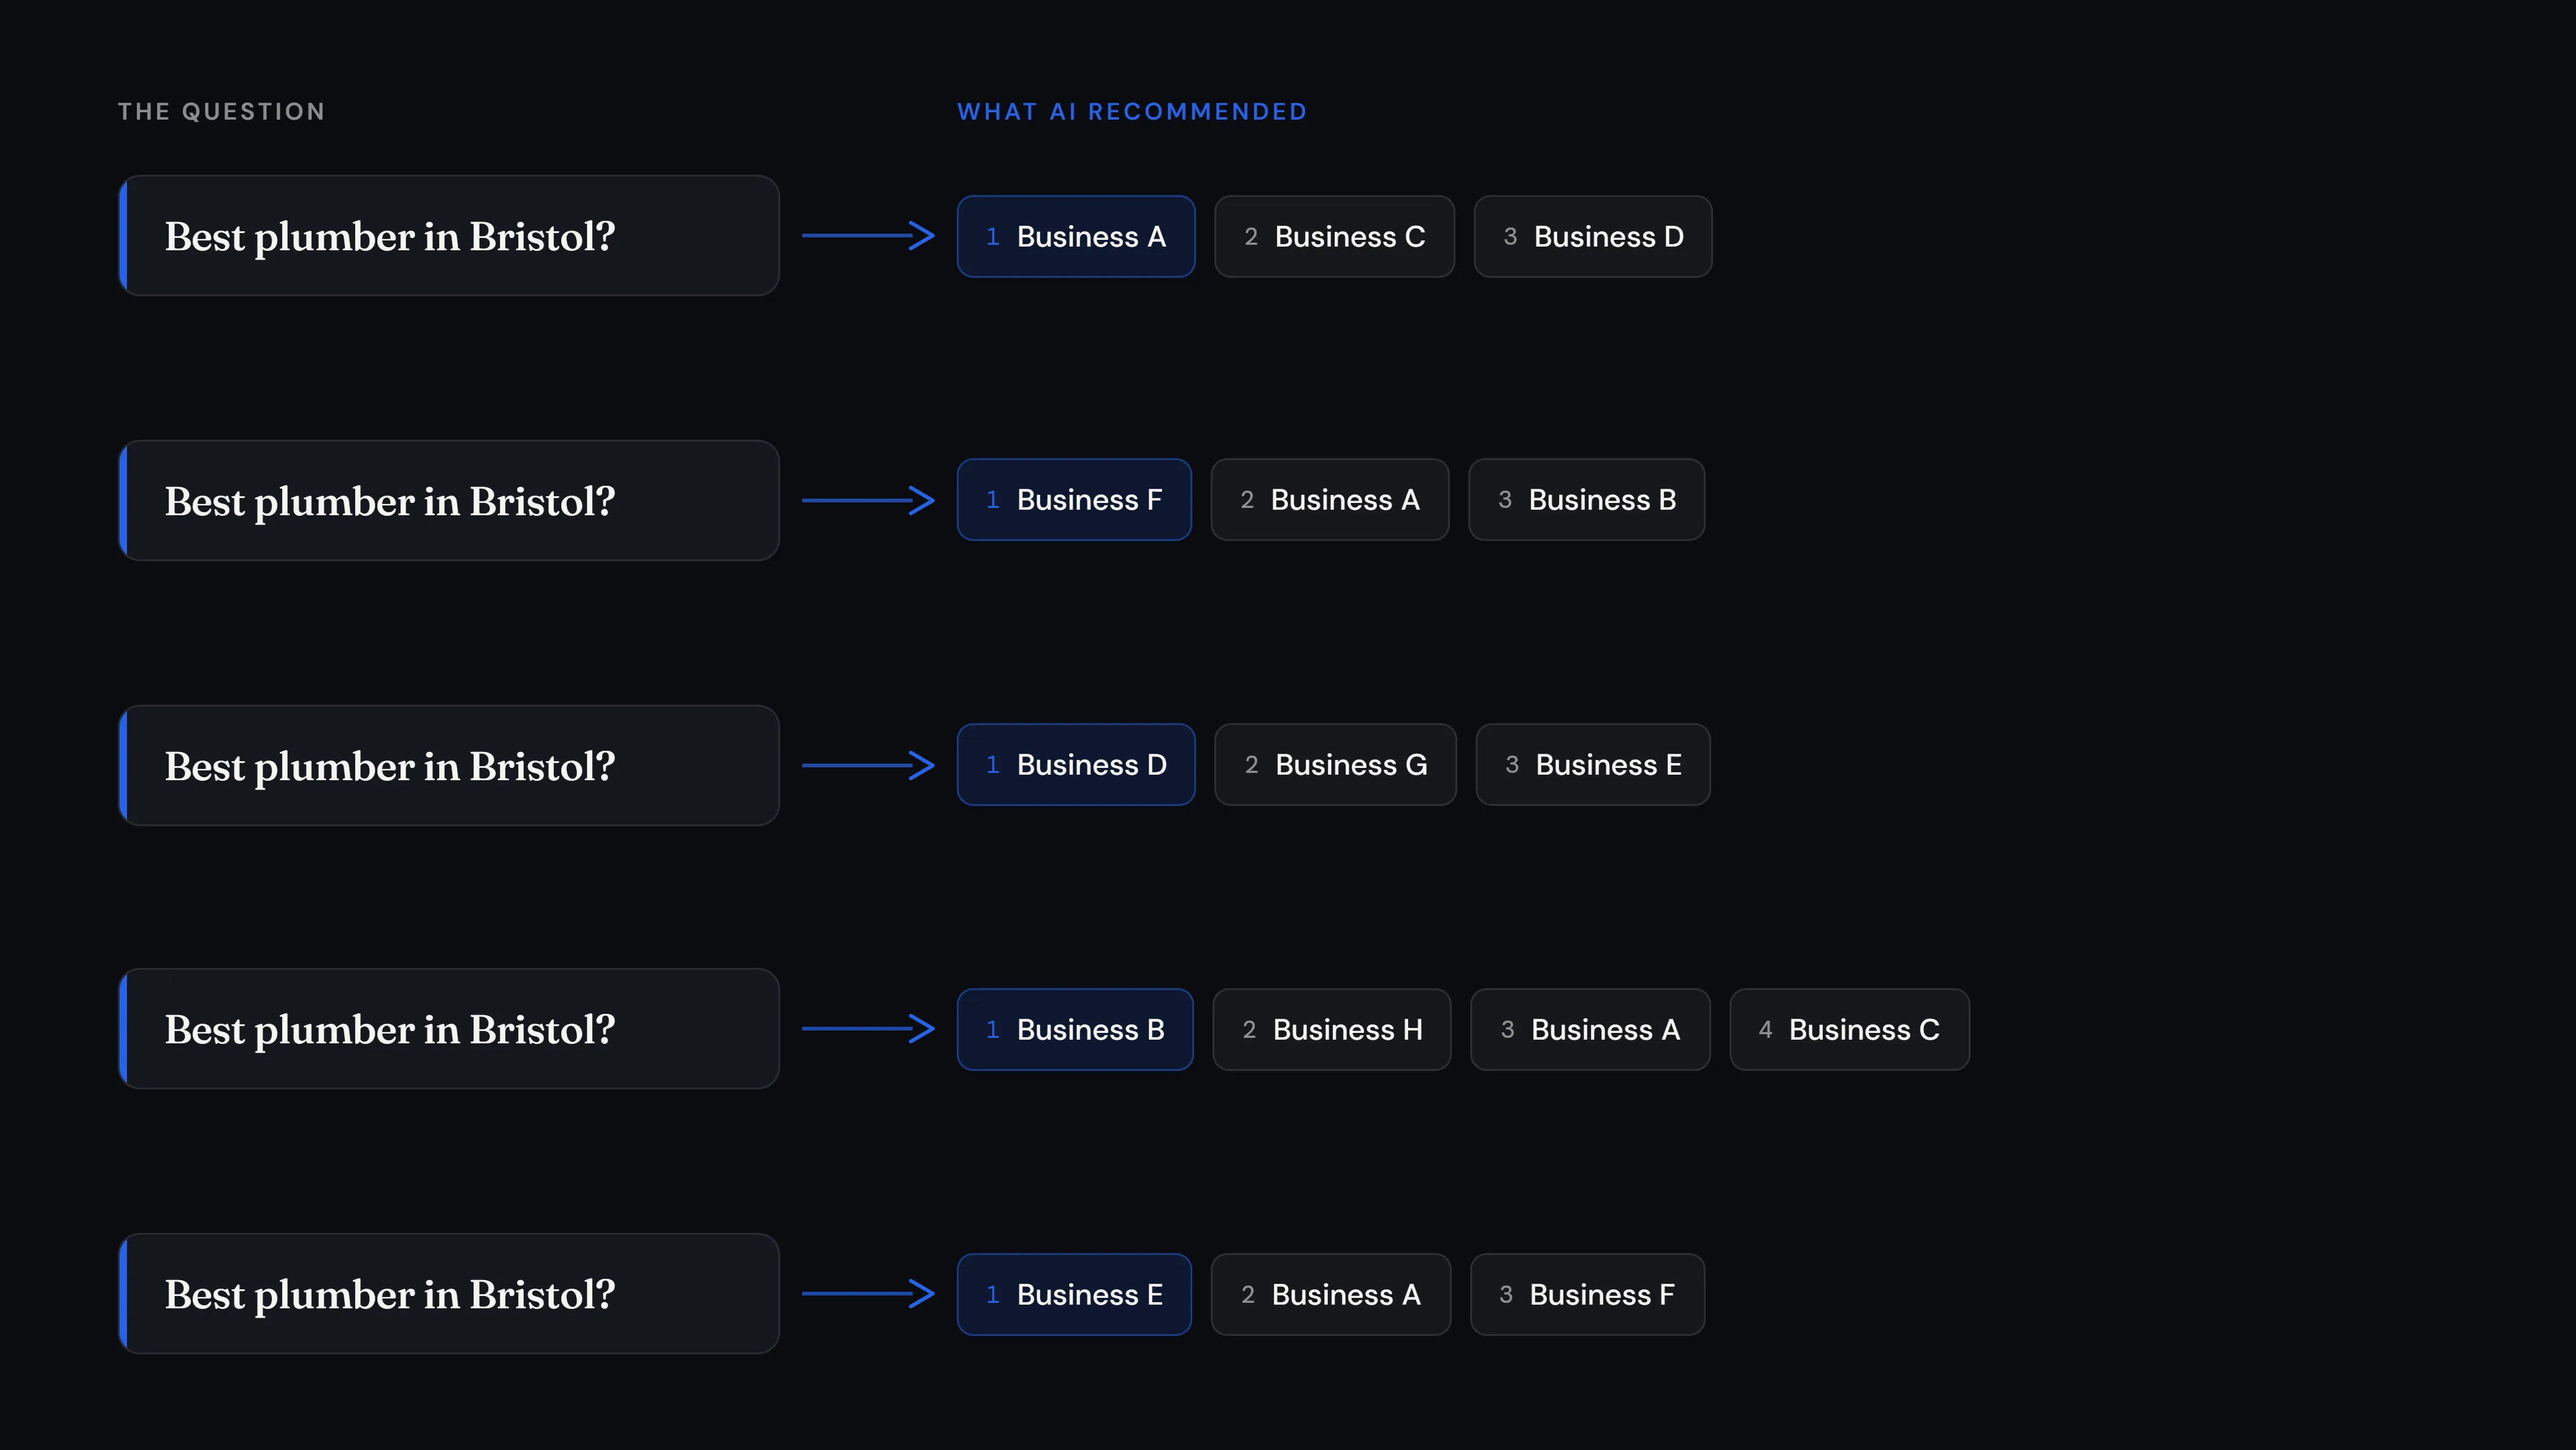2576x1450 pixels.
Task: Click Business F ranked third in last row
Action: 1587,1294
